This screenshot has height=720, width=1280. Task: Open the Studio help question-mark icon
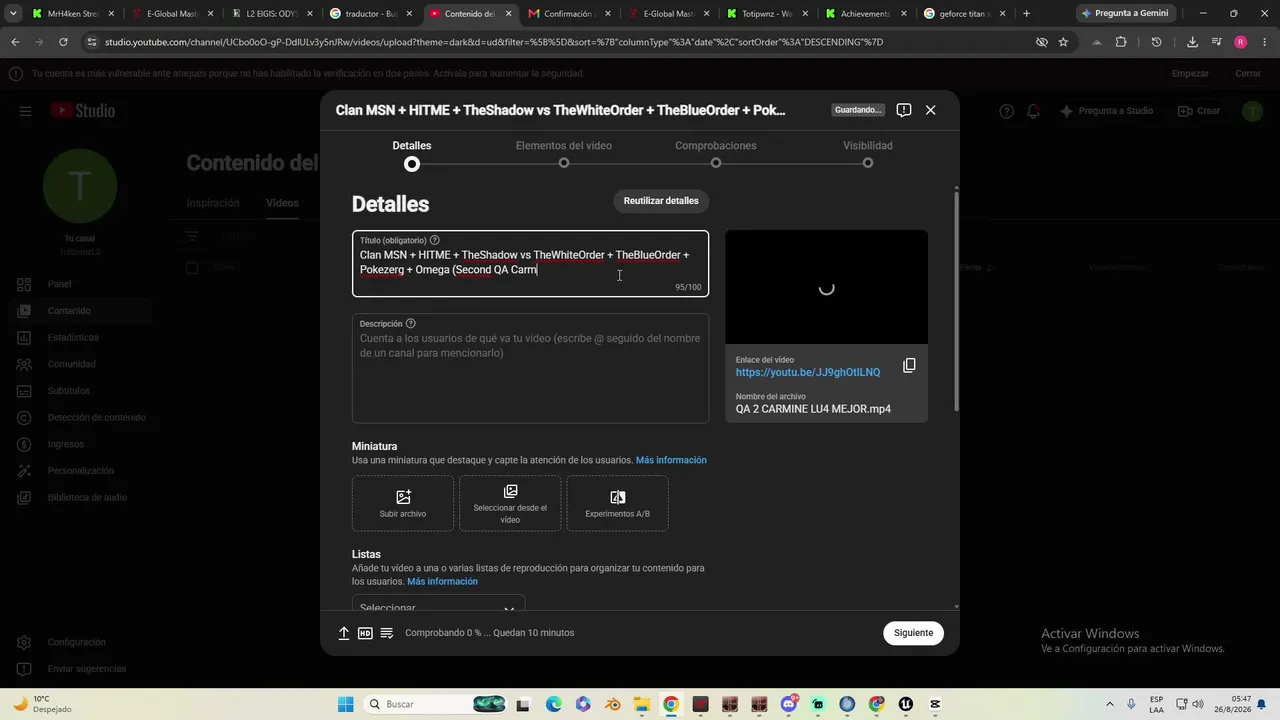(1007, 111)
